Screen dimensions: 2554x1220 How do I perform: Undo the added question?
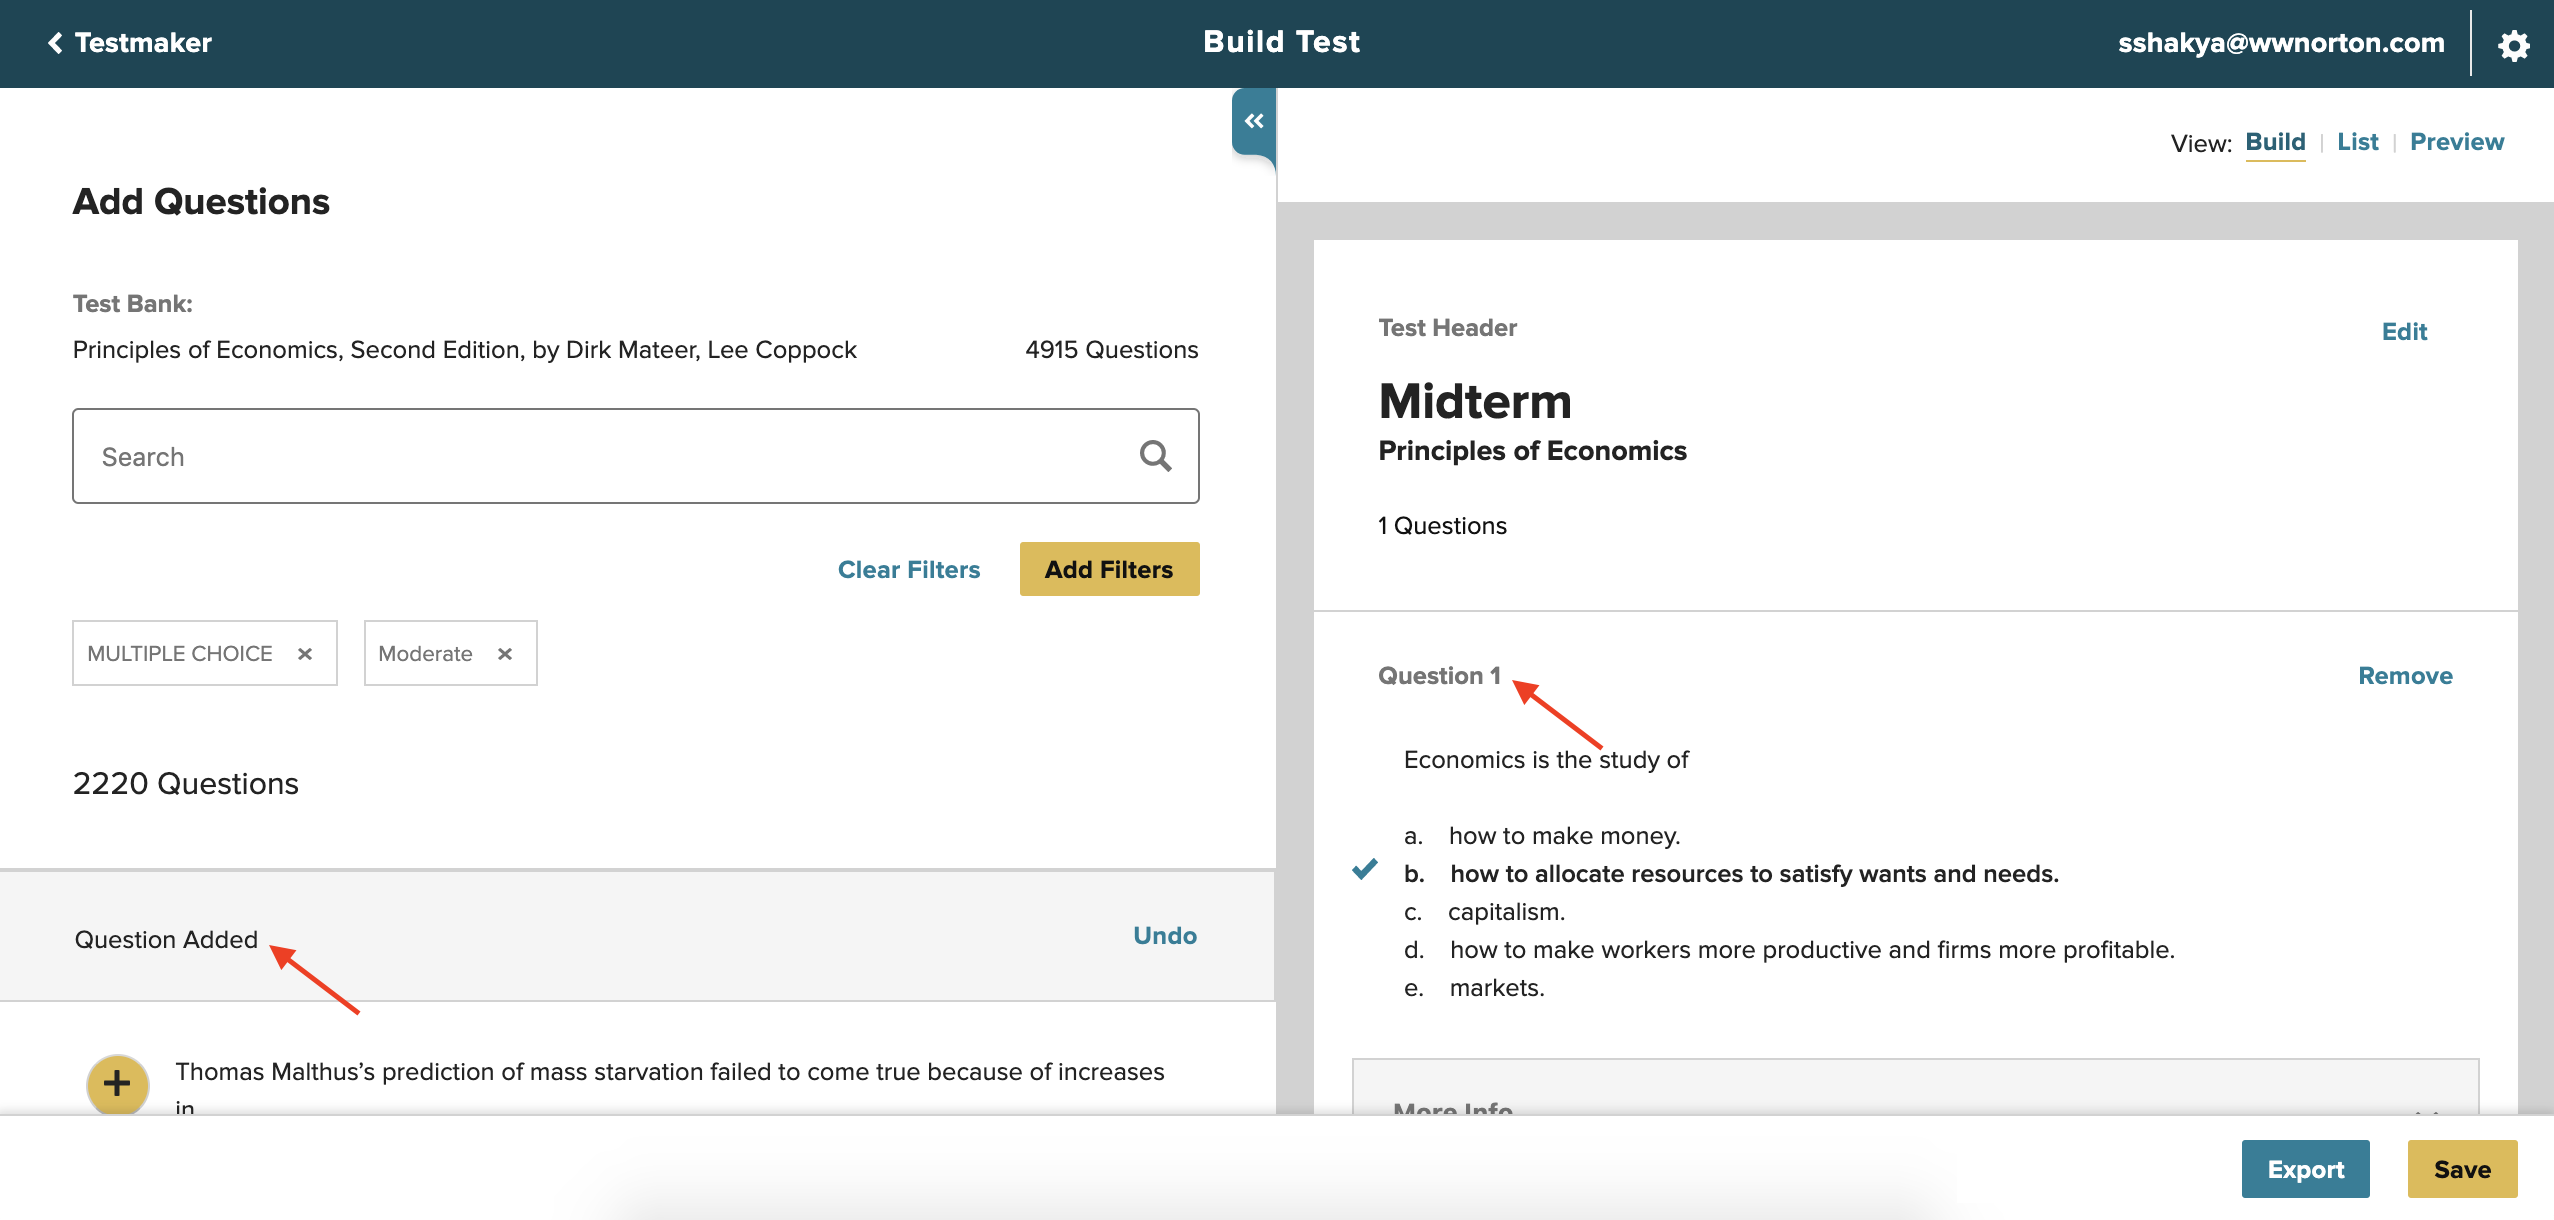pyautogui.click(x=1164, y=935)
